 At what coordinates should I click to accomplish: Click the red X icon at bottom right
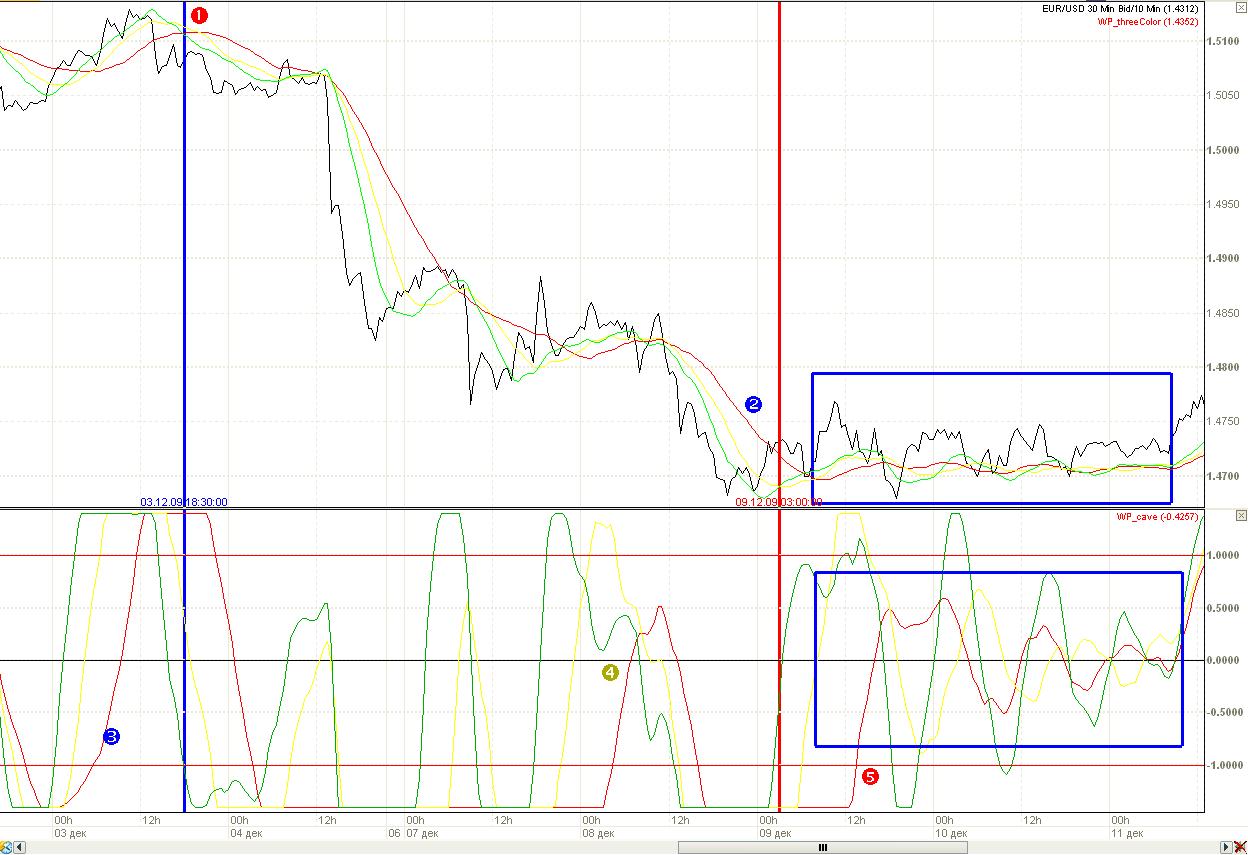coord(1240,847)
